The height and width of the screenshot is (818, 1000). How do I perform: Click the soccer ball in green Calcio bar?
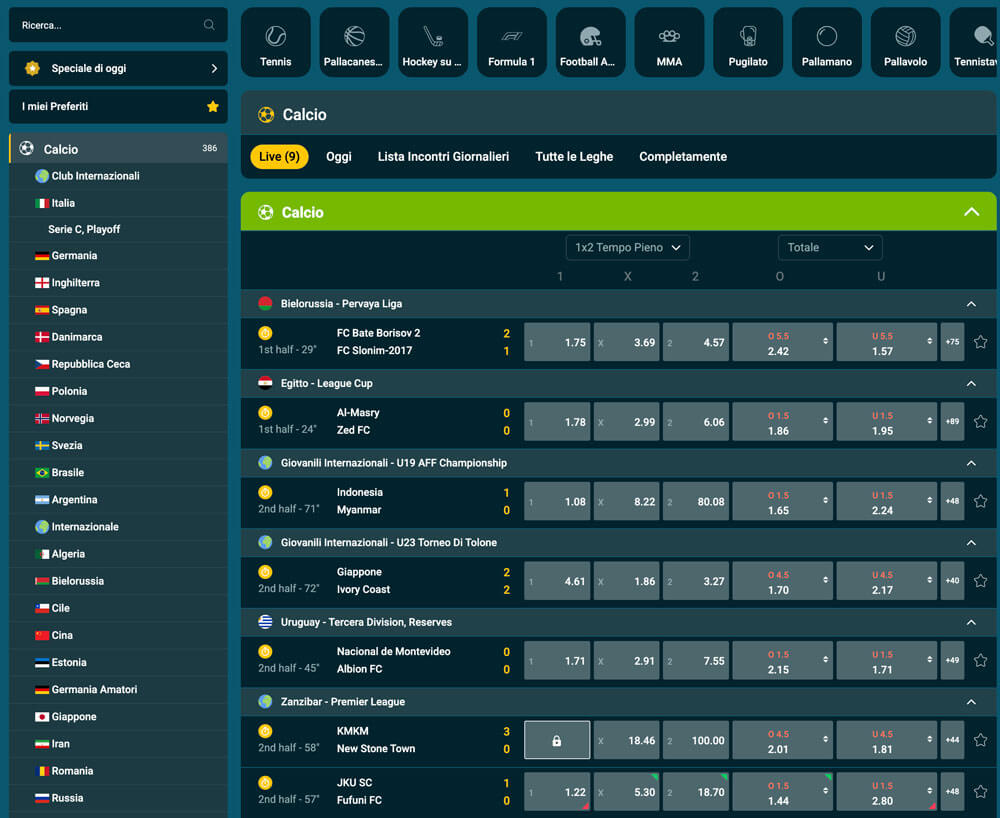[x=265, y=212]
